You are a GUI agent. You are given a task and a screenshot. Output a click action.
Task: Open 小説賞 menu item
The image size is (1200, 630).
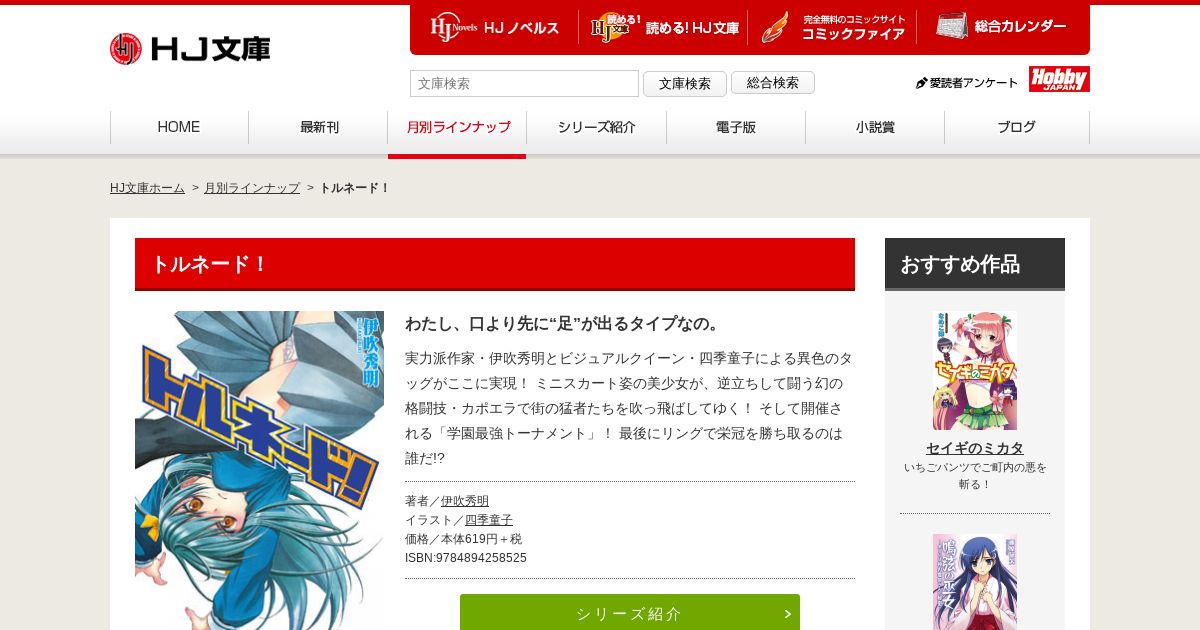[x=875, y=127]
